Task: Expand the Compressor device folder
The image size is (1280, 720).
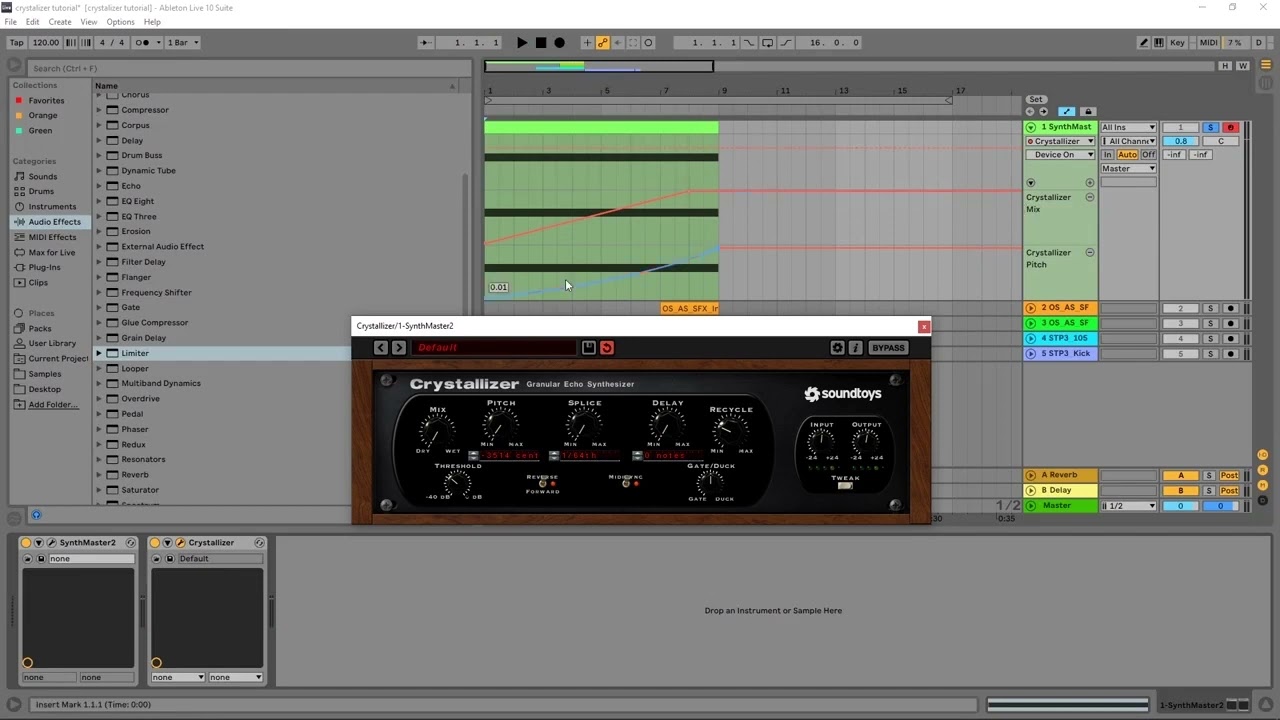Action: click(x=99, y=110)
